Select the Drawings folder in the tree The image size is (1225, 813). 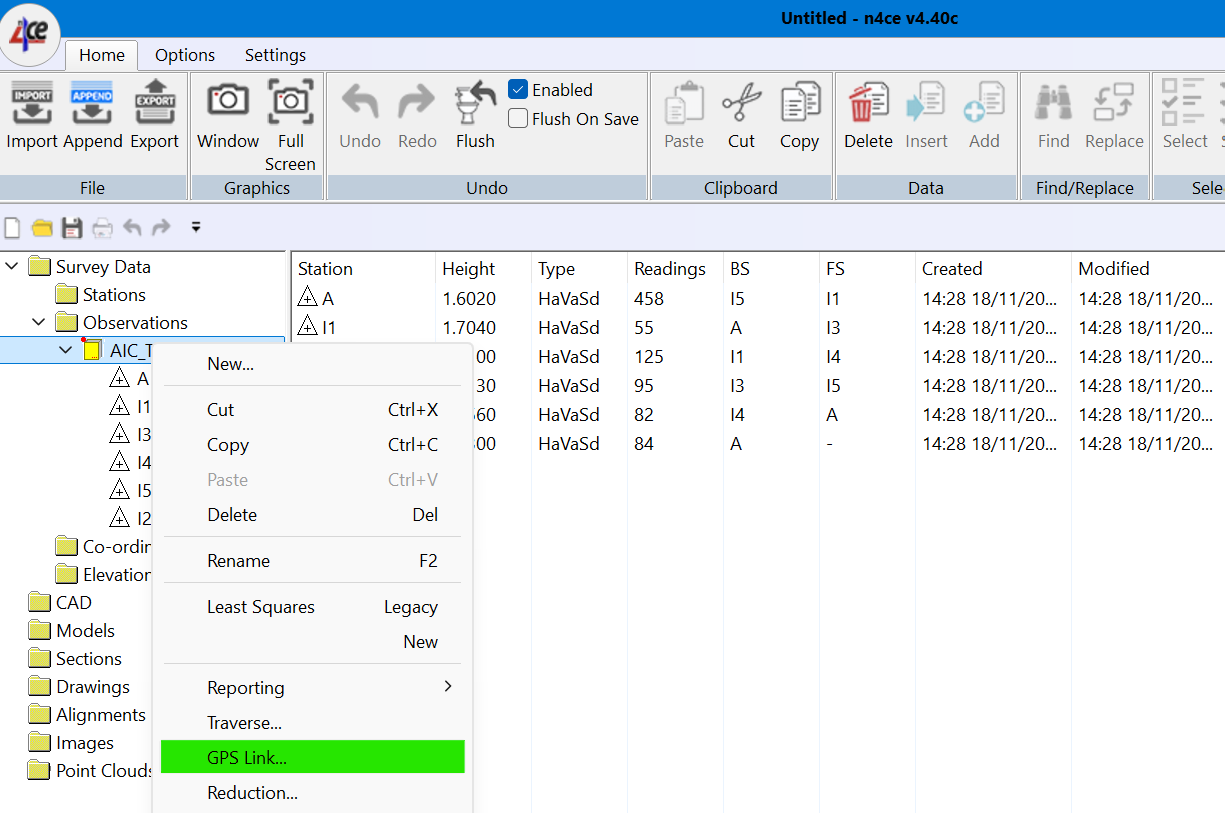79,687
